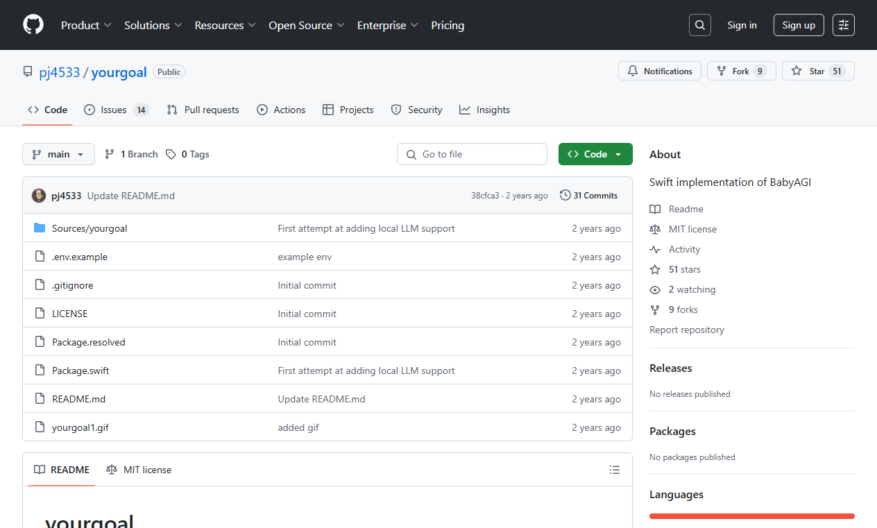877x528 pixels.
Task: Open the Report repository link
Action: (686, 330)
